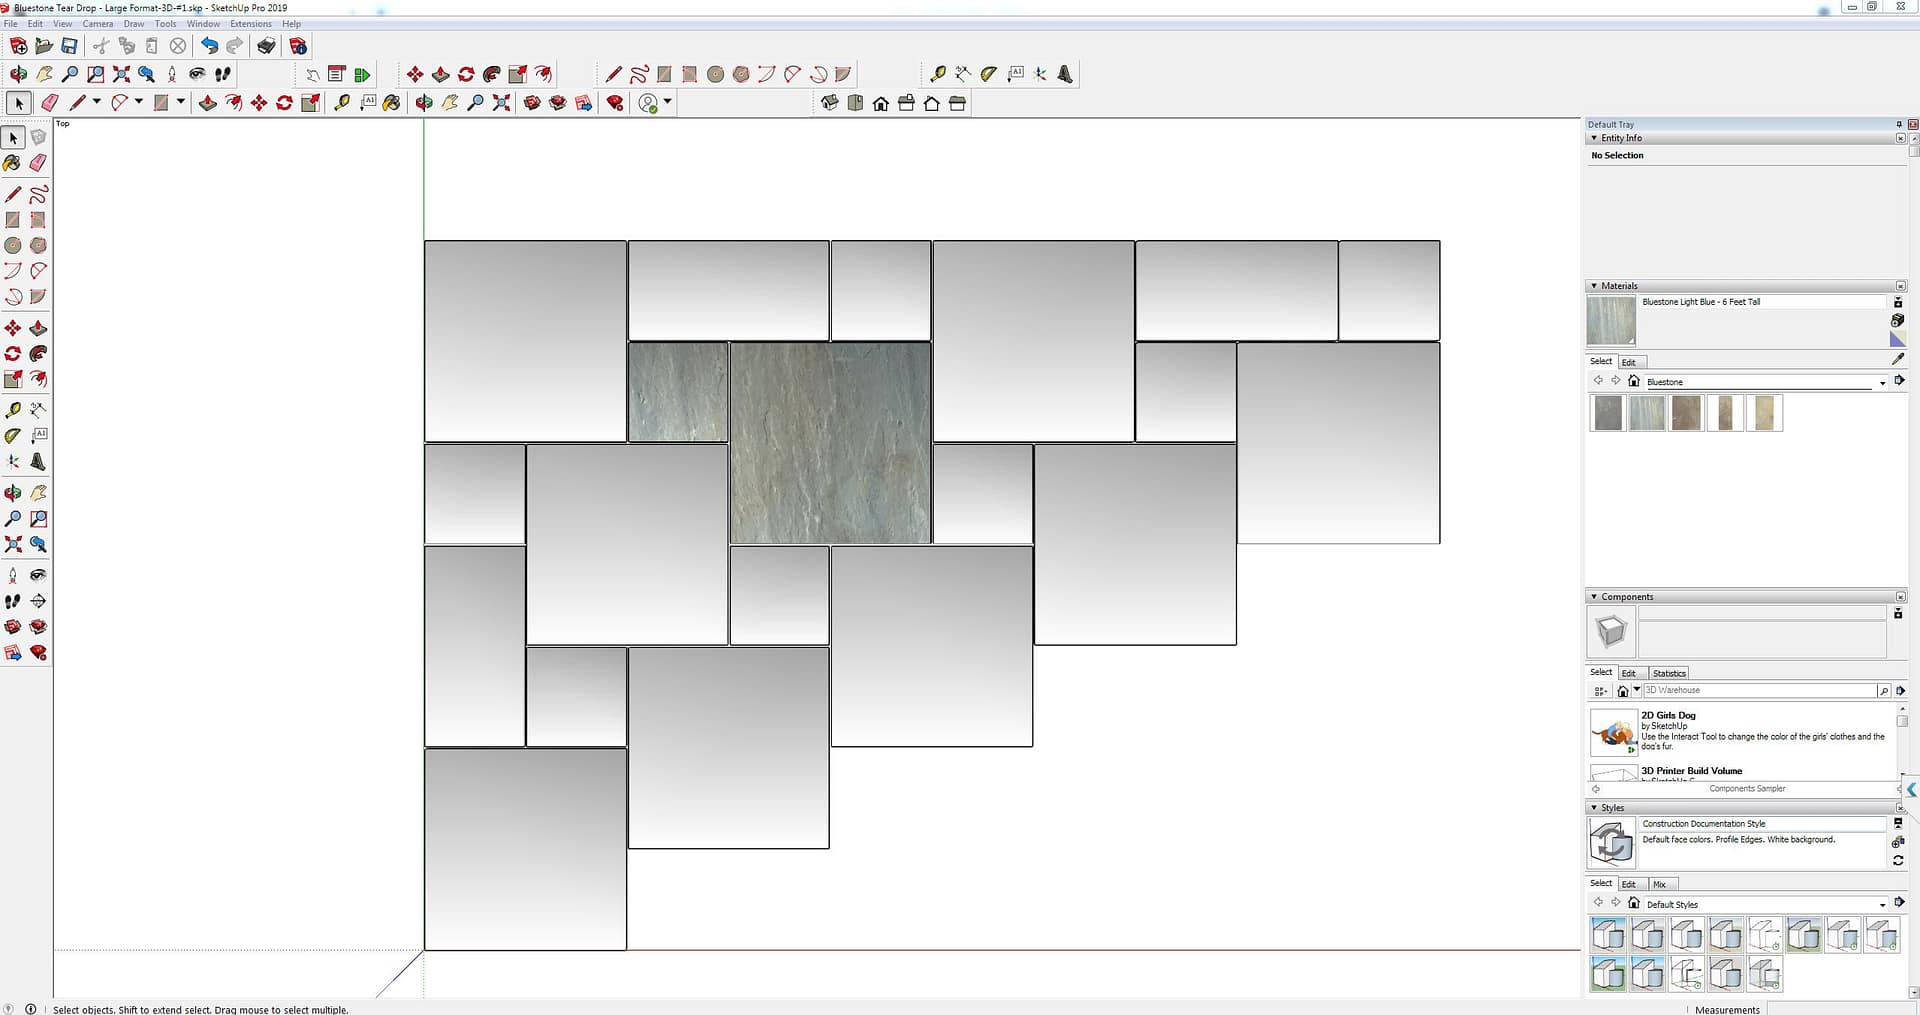This screenshot has width=1920, height=1015.
Task: Collapse the Entity Info panel
Action: [1594, 138]
